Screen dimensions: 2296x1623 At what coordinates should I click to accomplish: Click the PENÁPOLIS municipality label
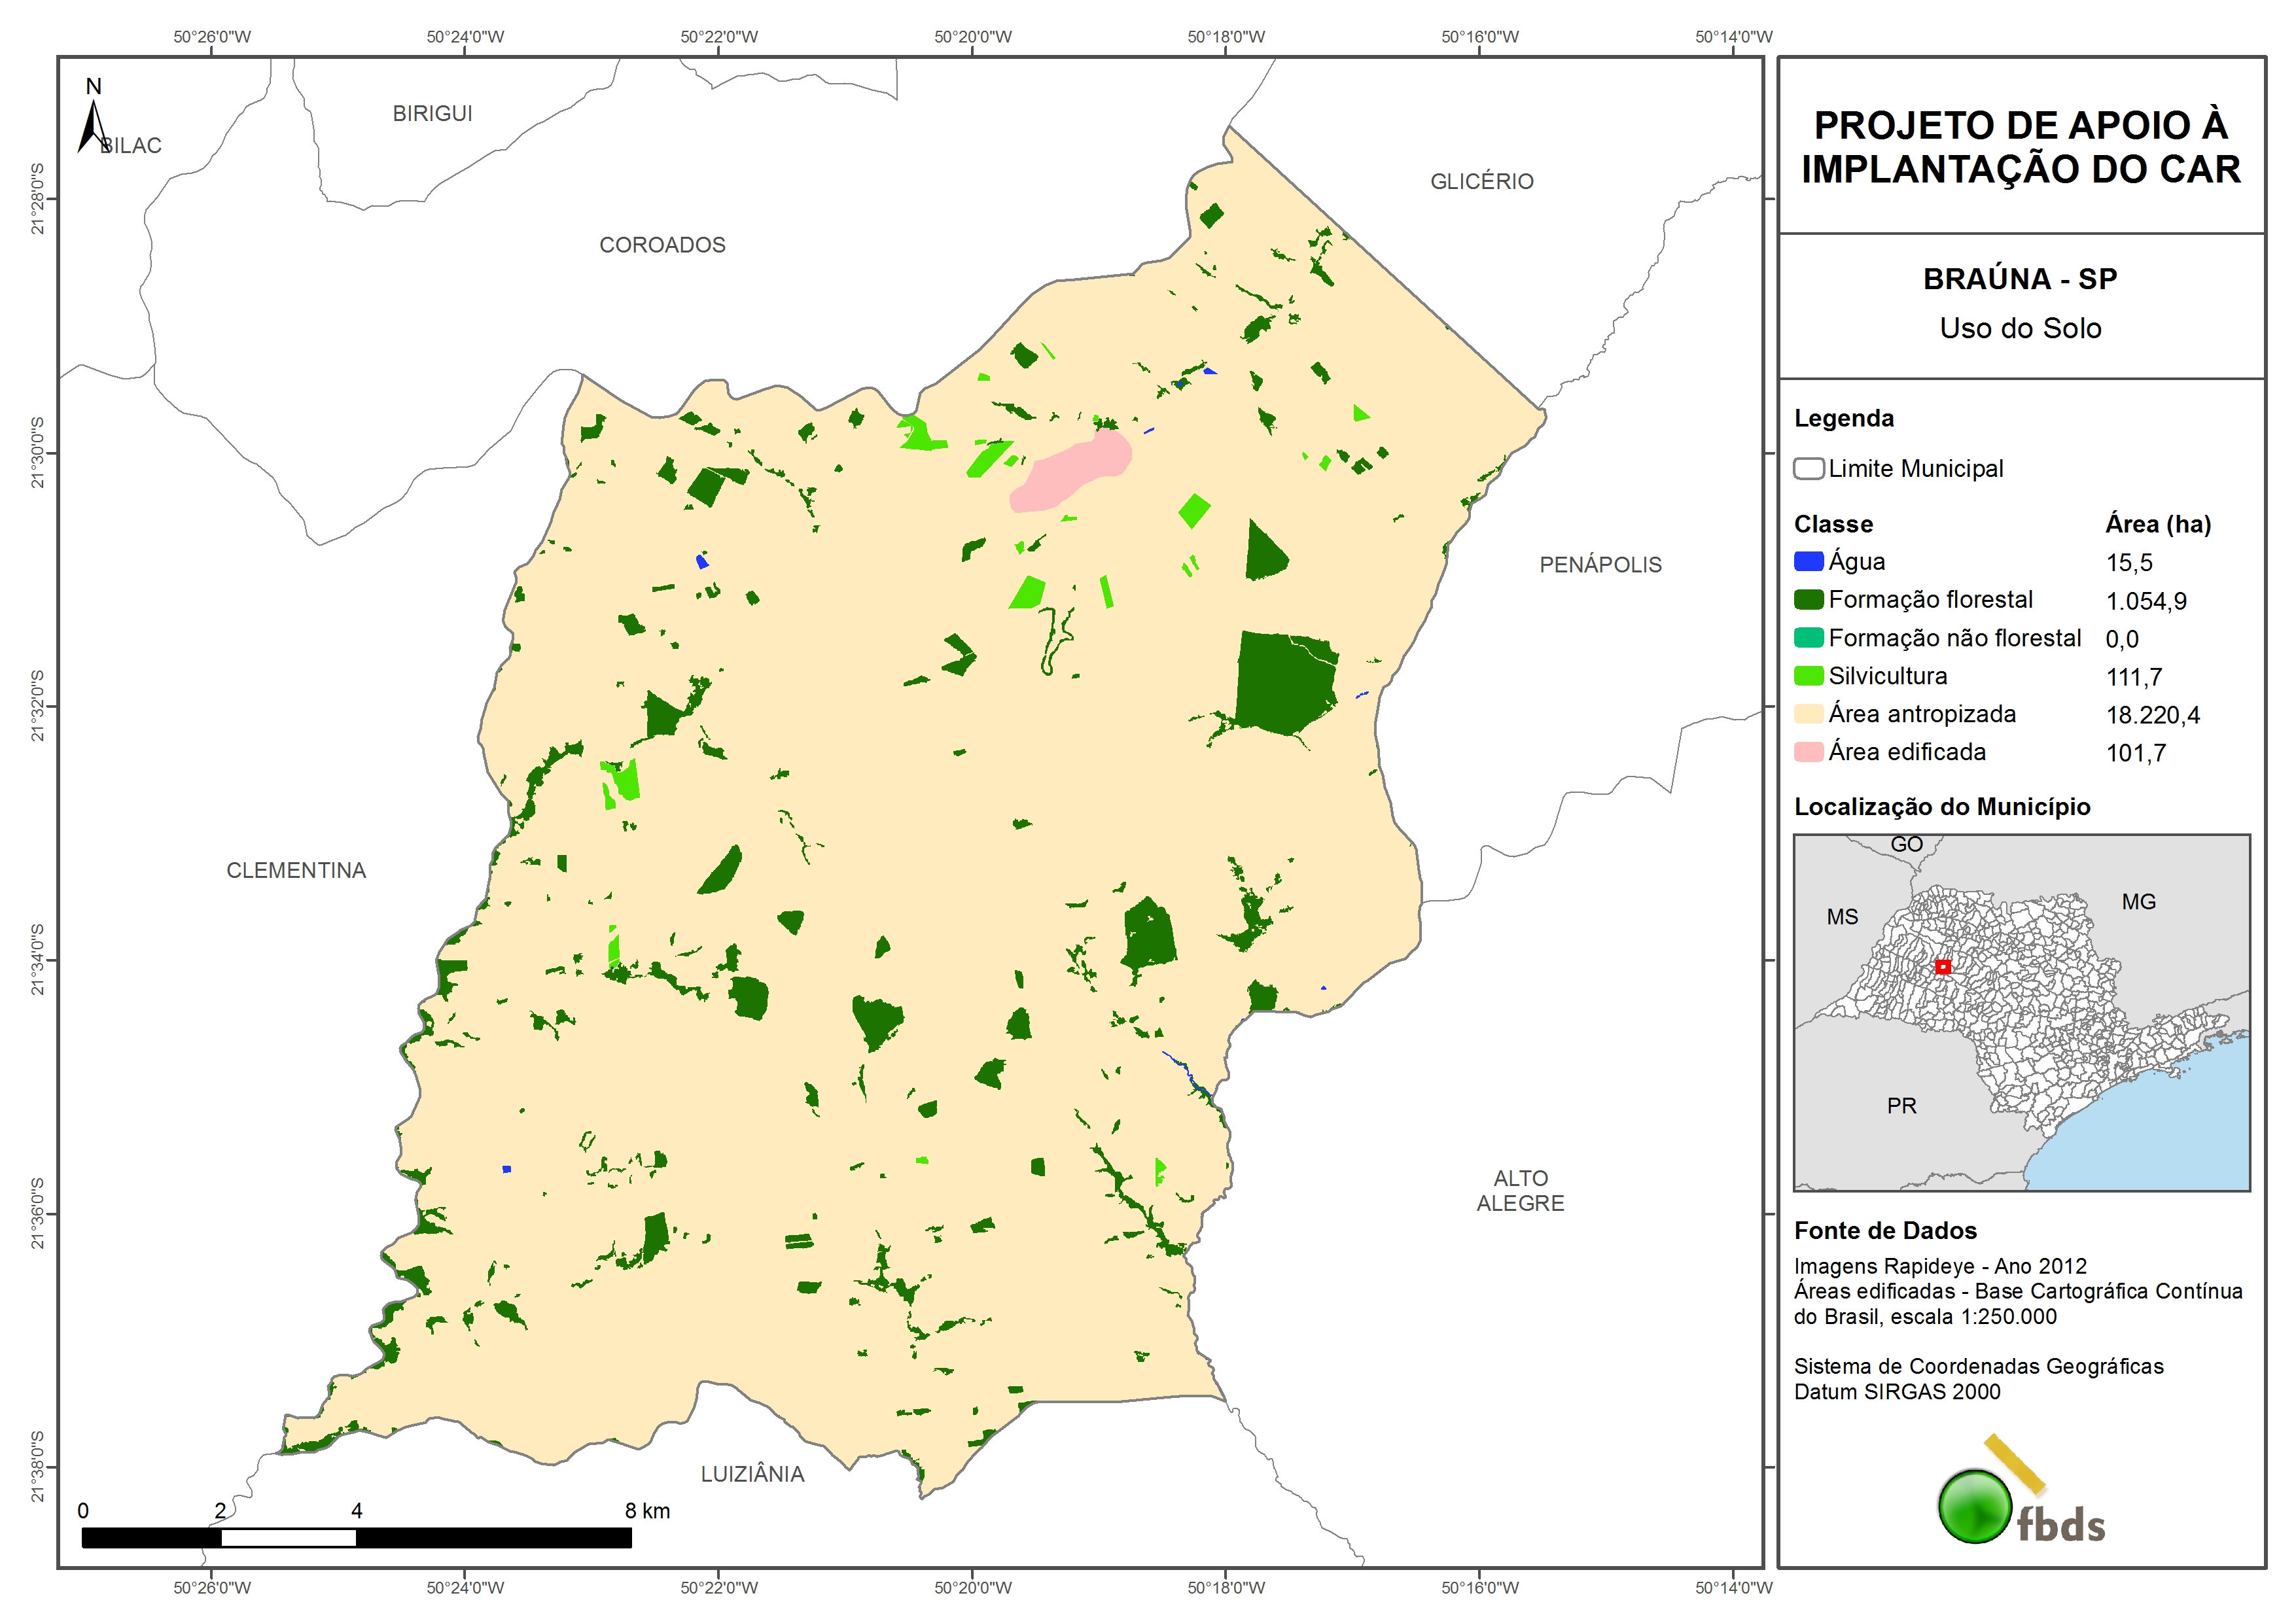click(1600, 565)
